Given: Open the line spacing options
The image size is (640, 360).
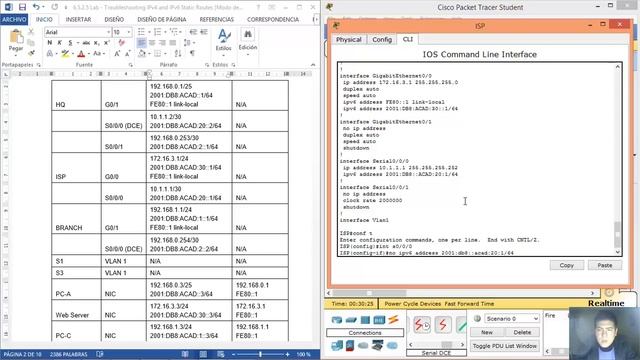Looking at the screenshot, I should pyautogui.click(x=188, y=42).
